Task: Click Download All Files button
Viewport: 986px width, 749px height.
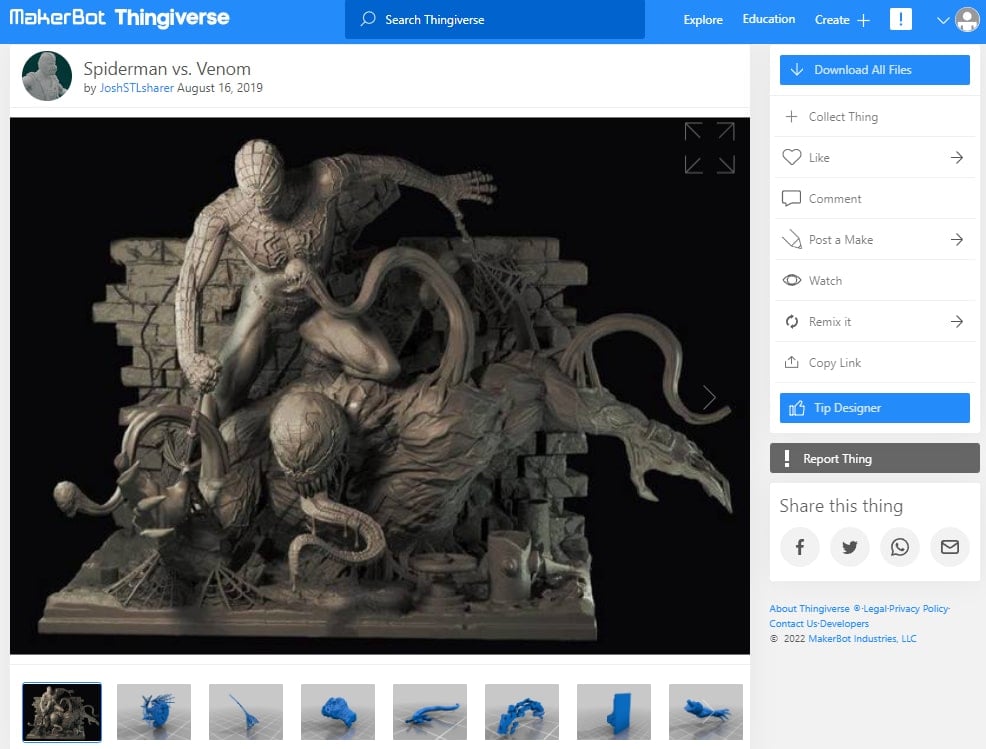Action: [x=875, y=70]
